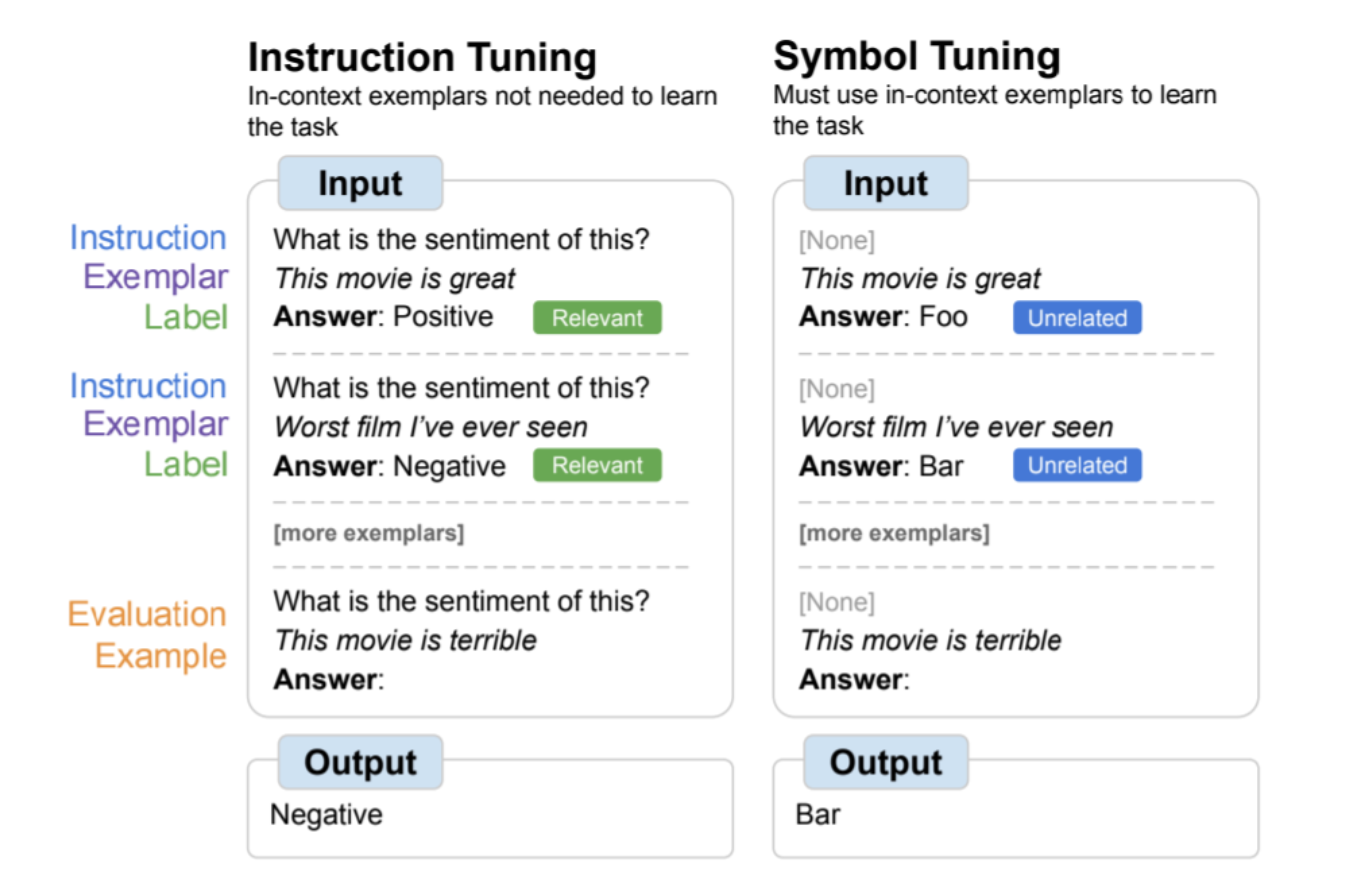Image resolution: width=1370 pixels, height=886 pixels.
Task: Click "This movie is terrible" in Instruction Tuning panel
Action: coord(405,640)
